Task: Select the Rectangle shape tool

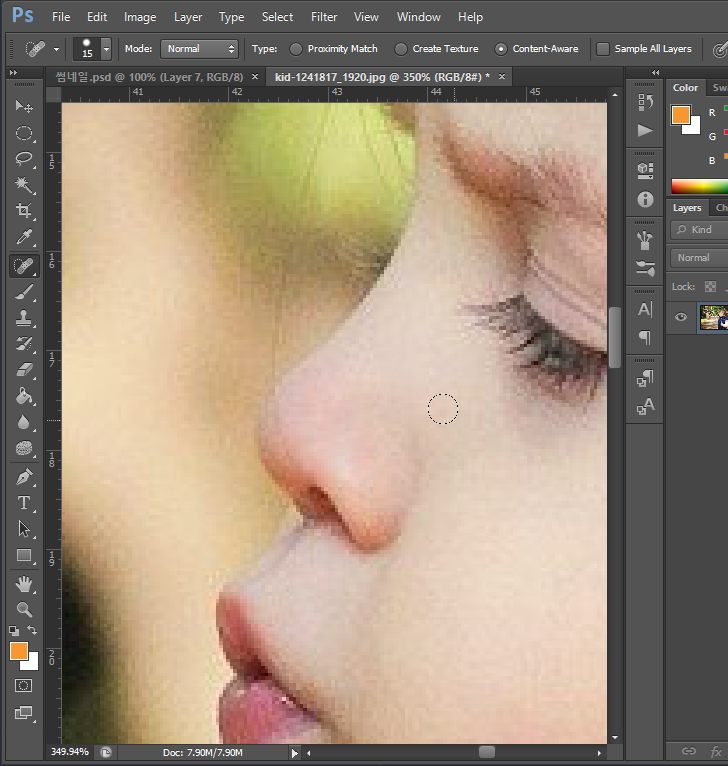Action: click(23, 555)
